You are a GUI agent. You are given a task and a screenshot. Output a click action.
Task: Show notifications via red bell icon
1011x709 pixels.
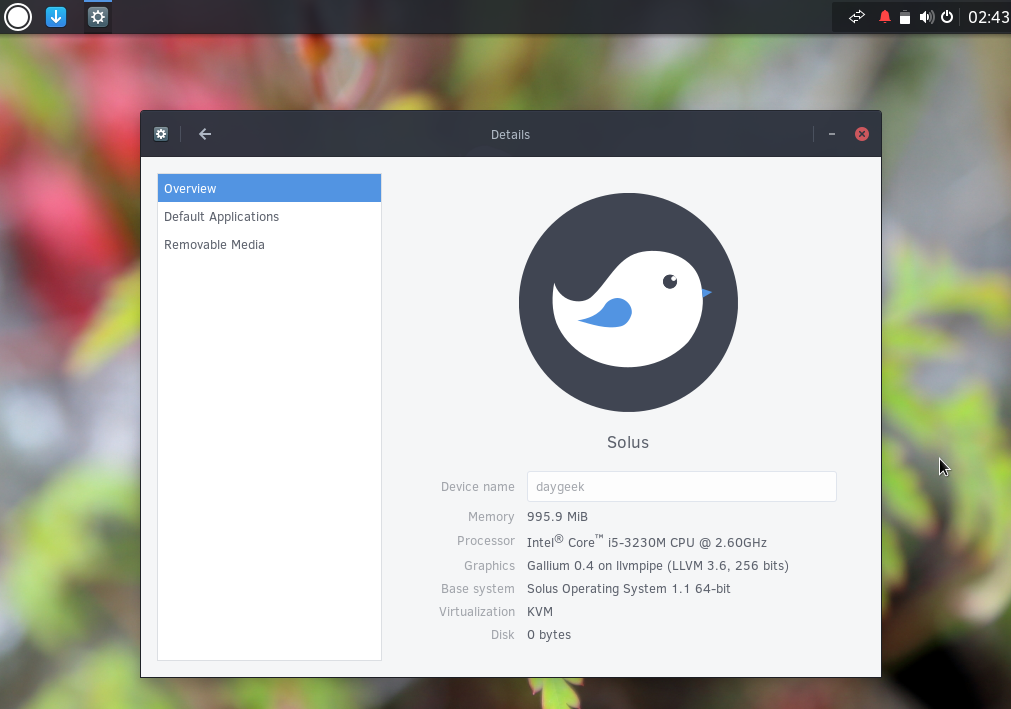tap(885, 17)
